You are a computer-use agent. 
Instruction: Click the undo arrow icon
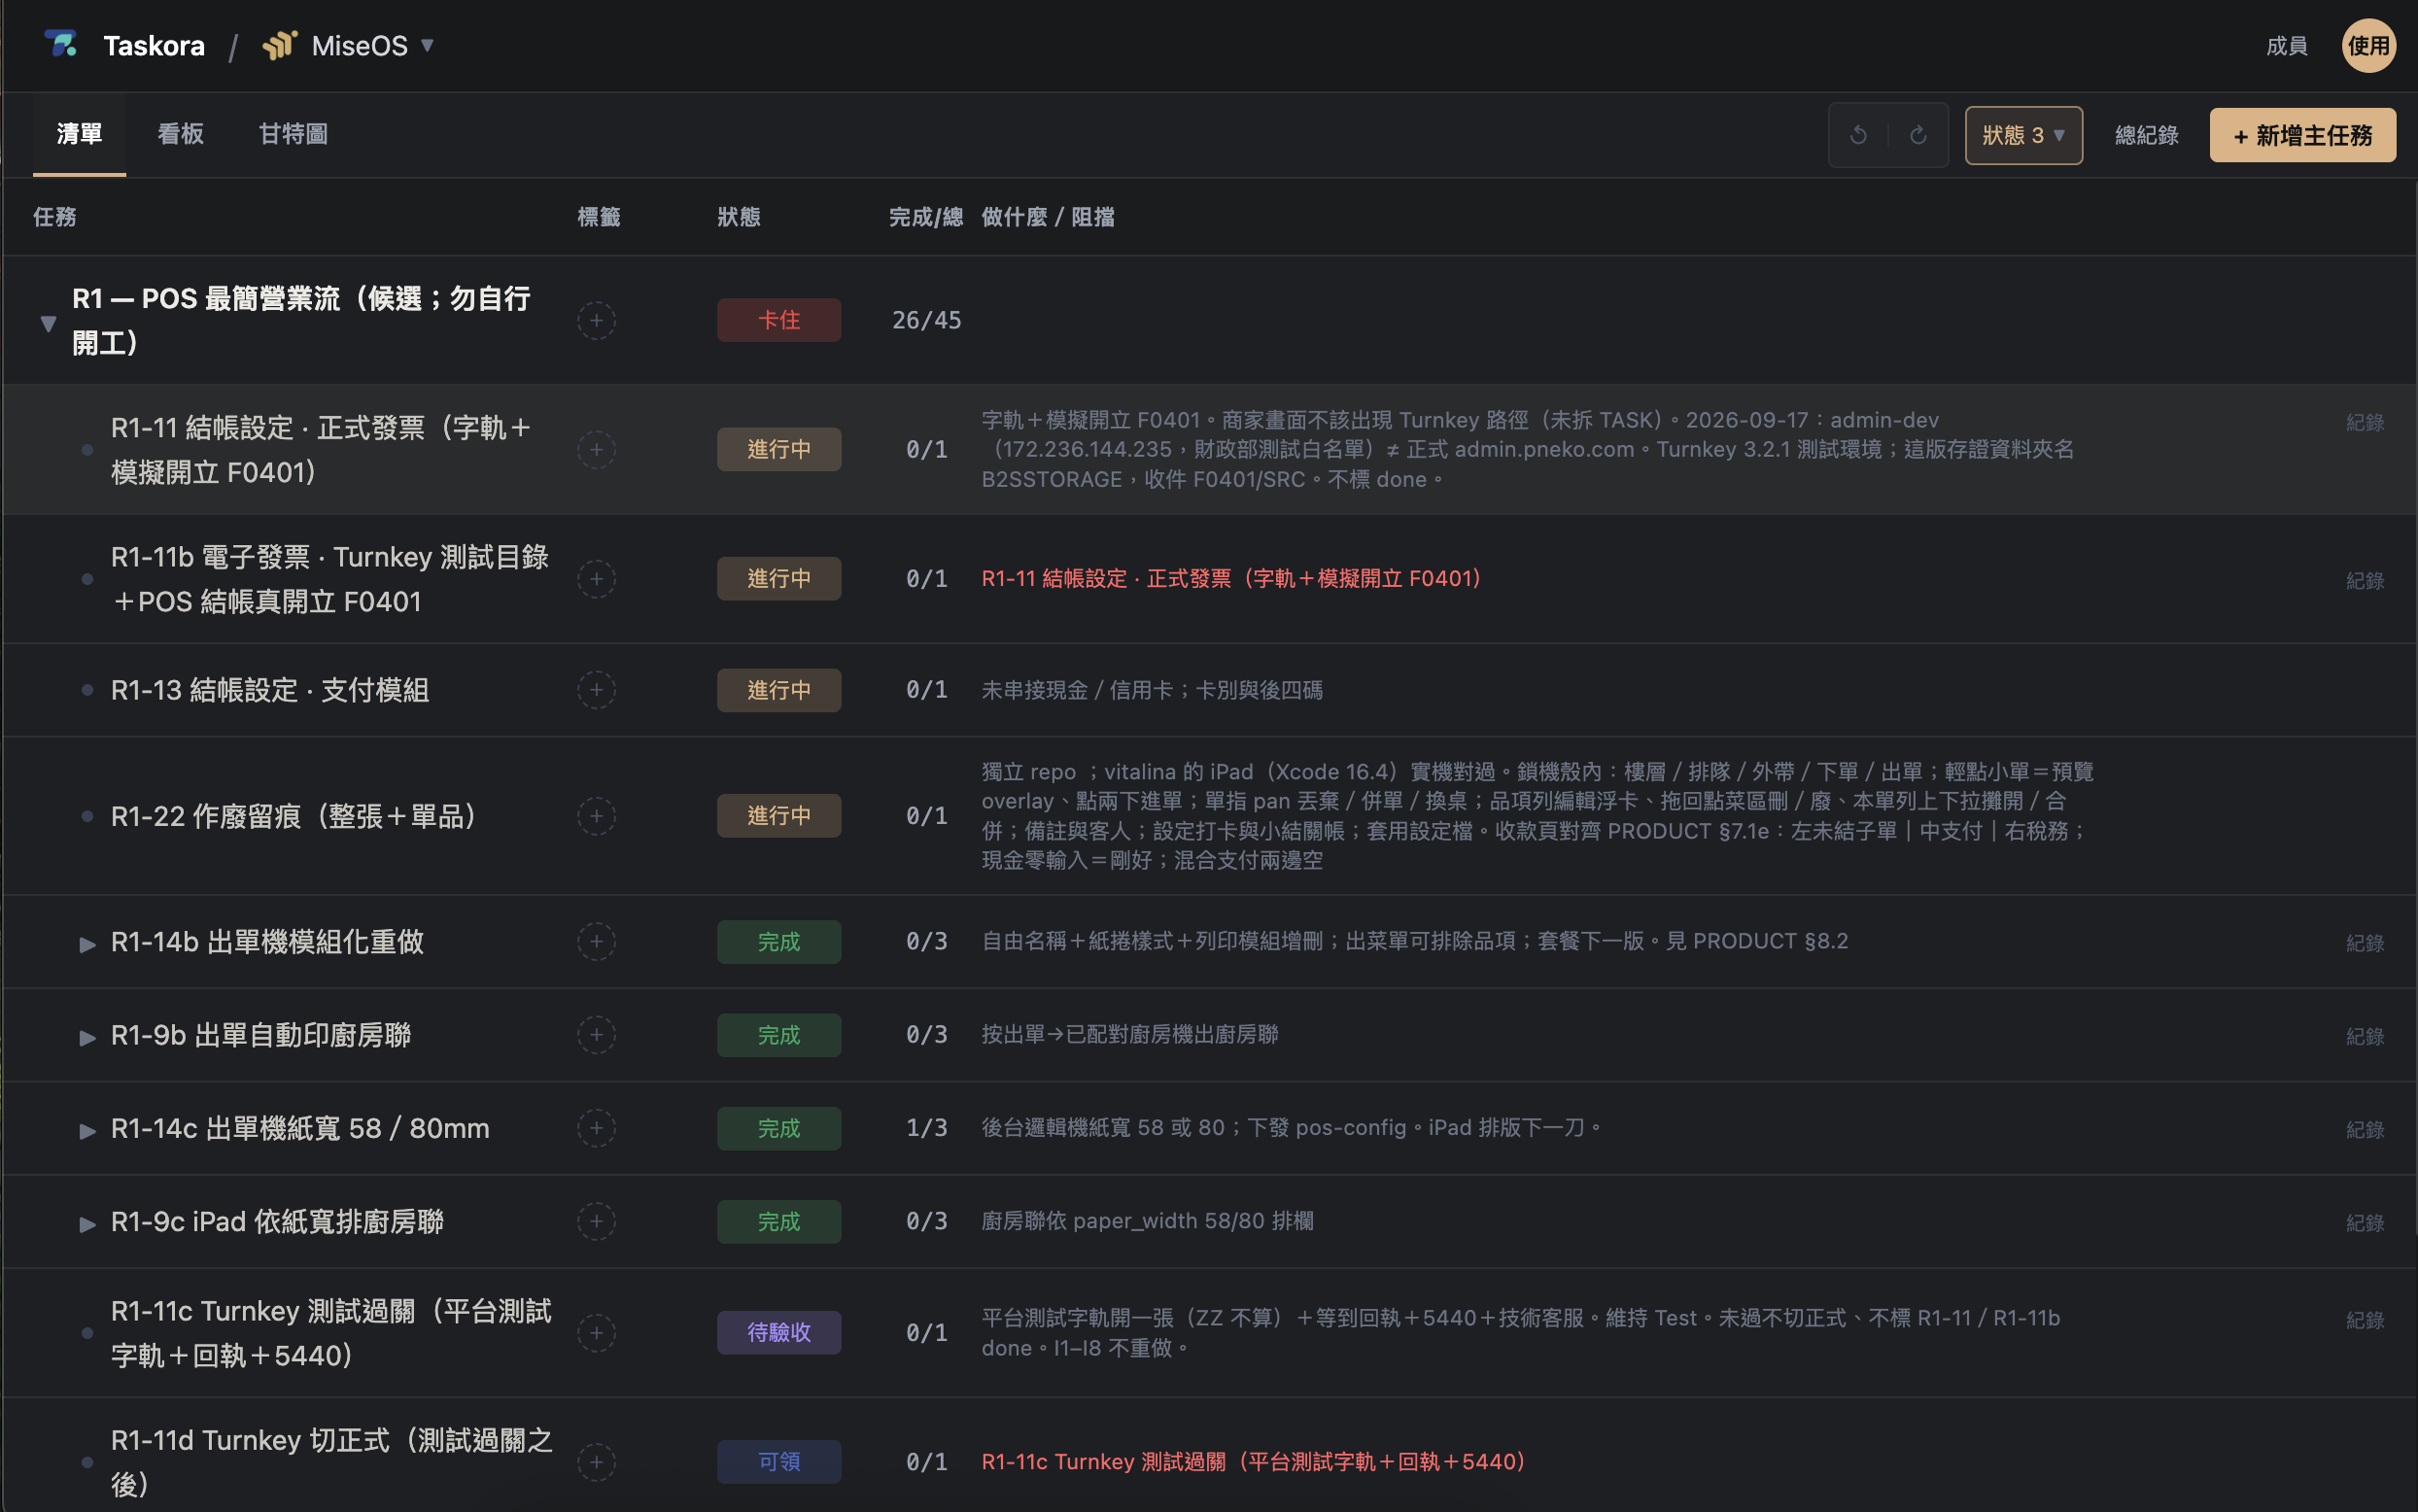coord(1858,135)
